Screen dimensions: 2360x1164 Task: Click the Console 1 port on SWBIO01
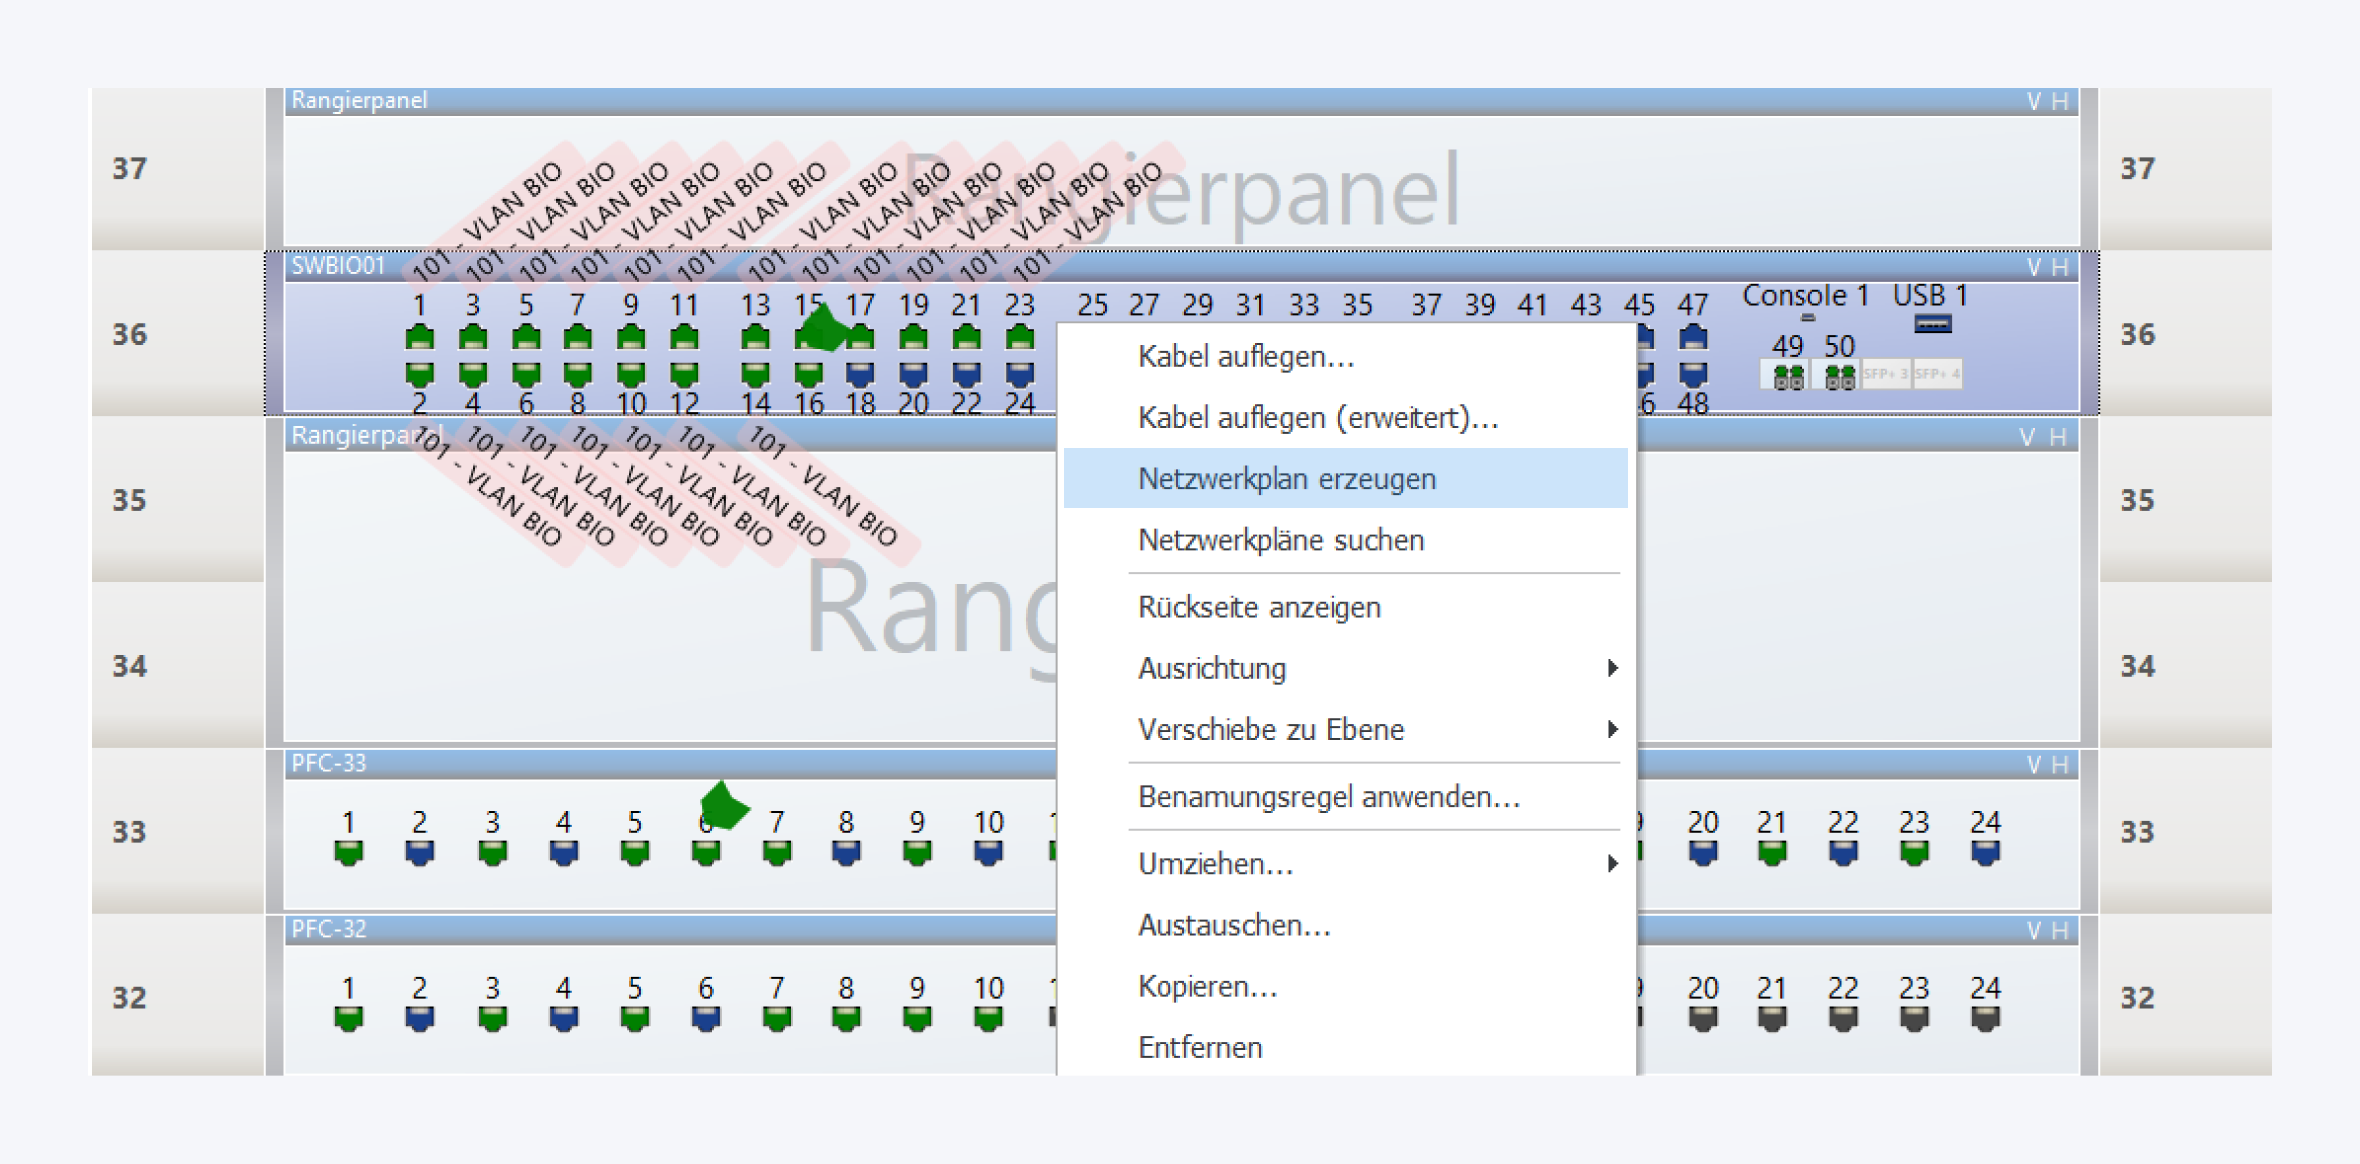(x=1808, y=317)
